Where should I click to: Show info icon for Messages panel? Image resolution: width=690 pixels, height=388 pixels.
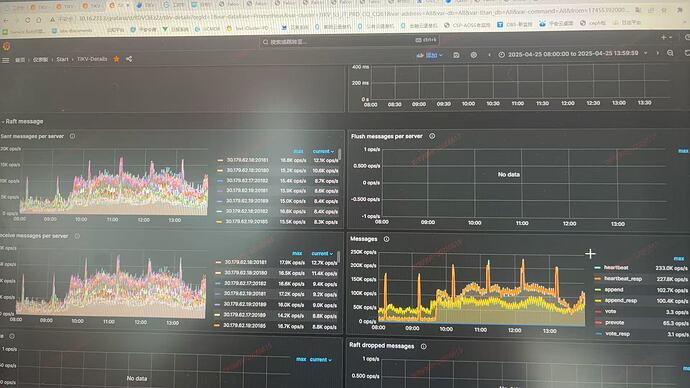click(x=386, y=239)
